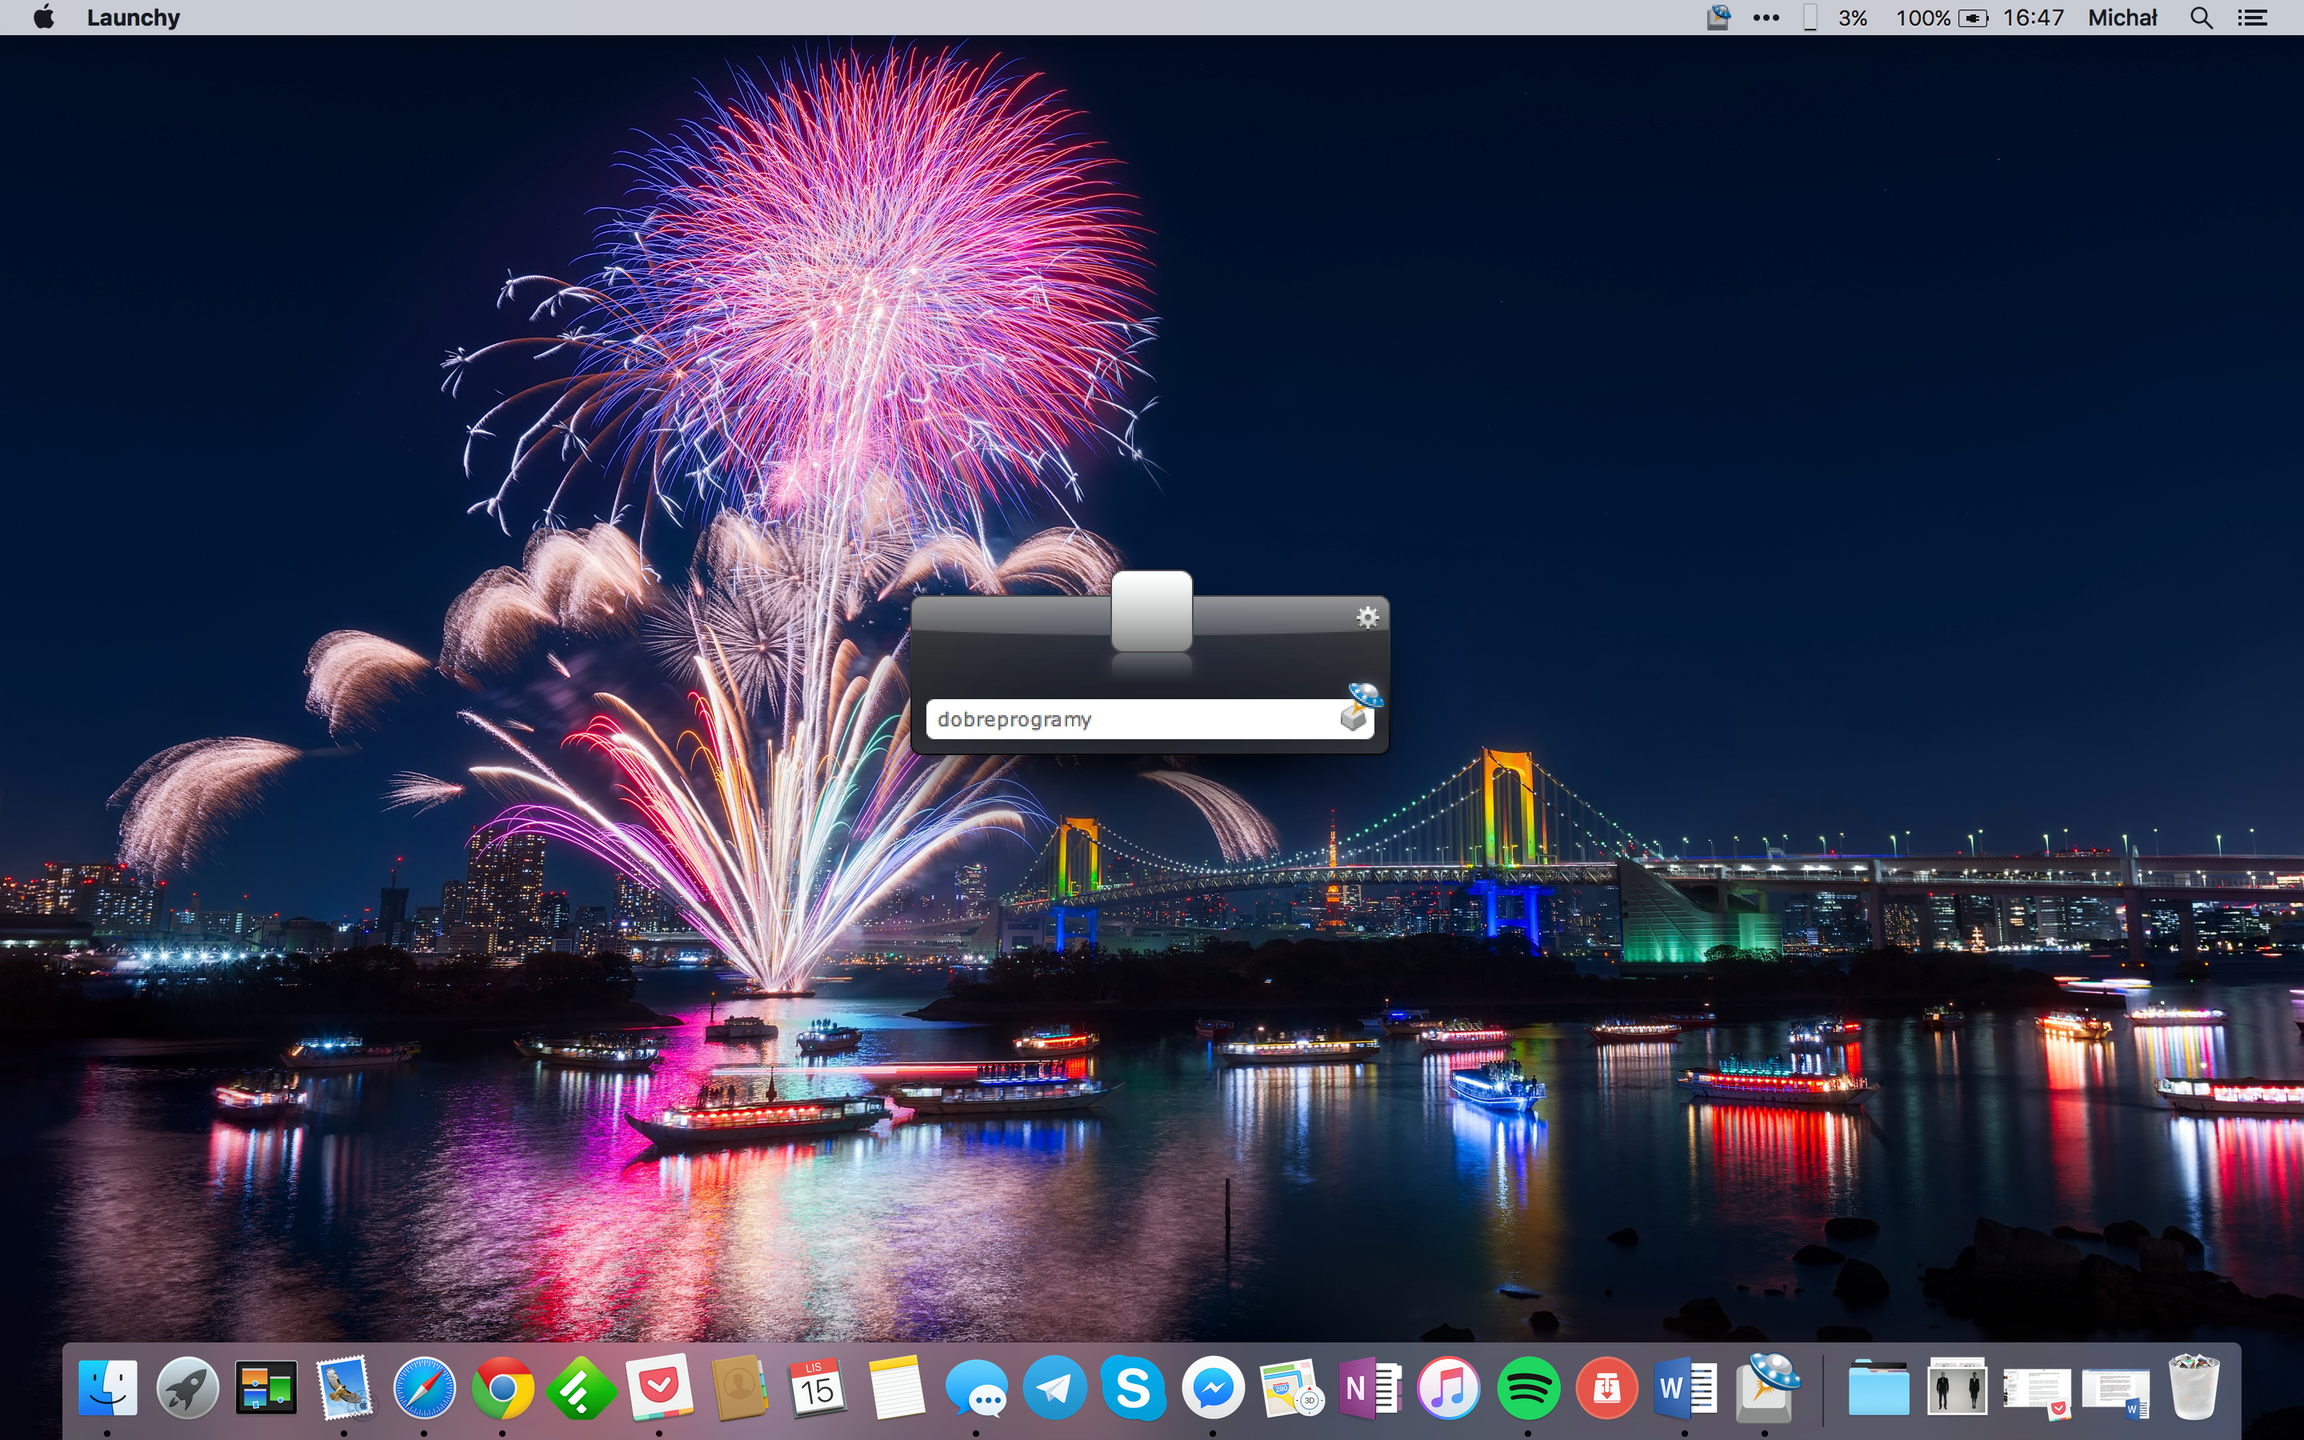Launch Microsoft OneNote from the Dock
This screenshot has height=1440, width=2304.
(x=1369, y=1388)
